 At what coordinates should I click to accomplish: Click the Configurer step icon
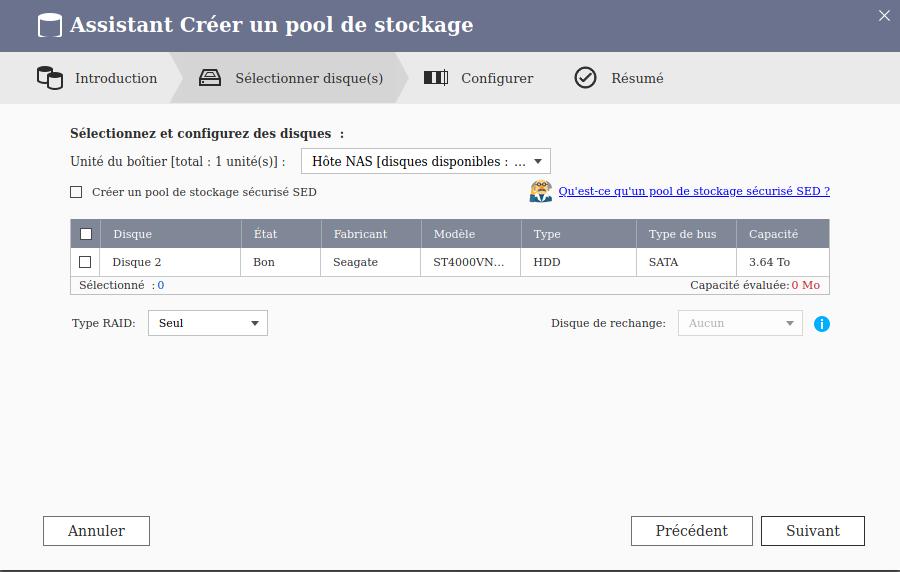click(435, 78)
